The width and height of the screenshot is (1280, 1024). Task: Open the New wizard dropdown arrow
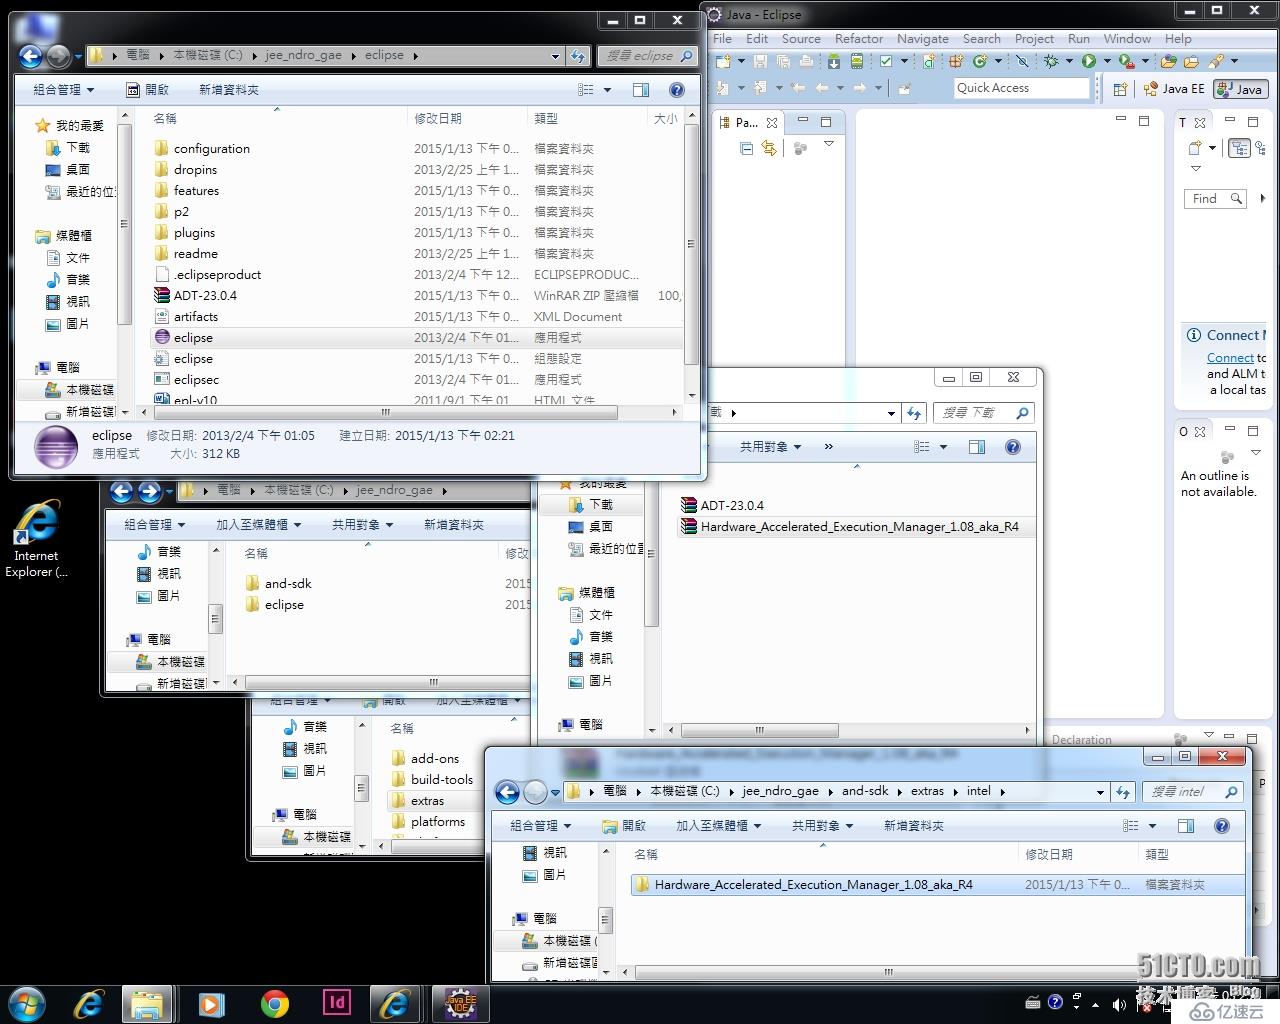(x=740, y=61)
